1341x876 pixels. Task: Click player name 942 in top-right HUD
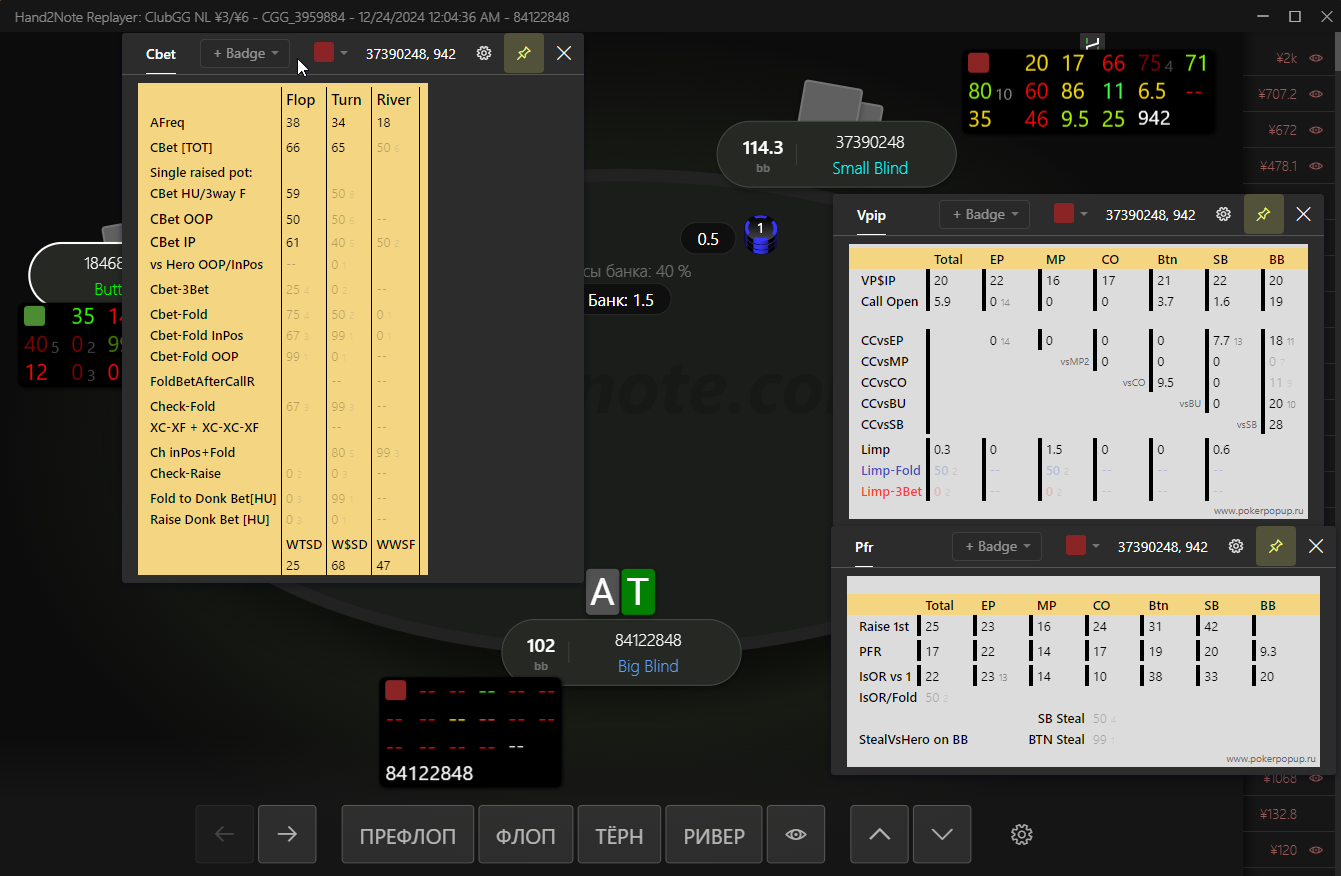click(x=1153, y=118)
